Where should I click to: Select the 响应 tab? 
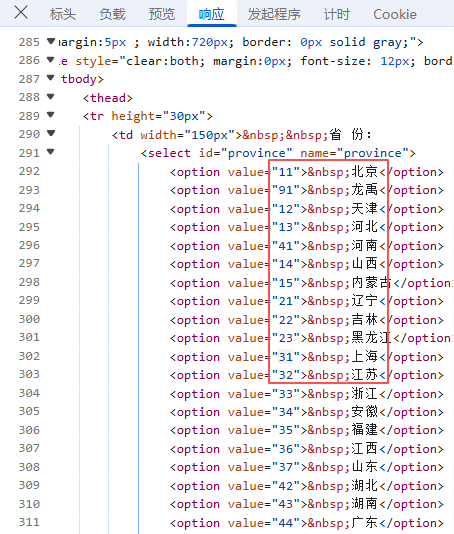click(212, 14)
